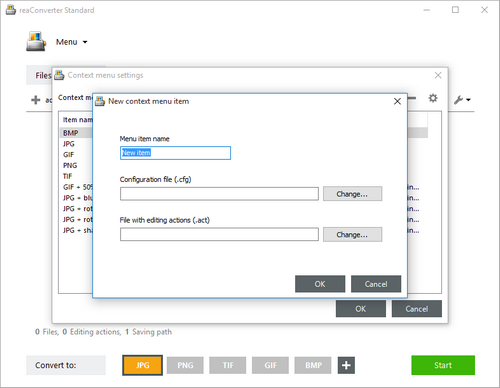Screen dimensions: 500x388
Task: Click plus icon to add output format
Action: click(346, 365)
